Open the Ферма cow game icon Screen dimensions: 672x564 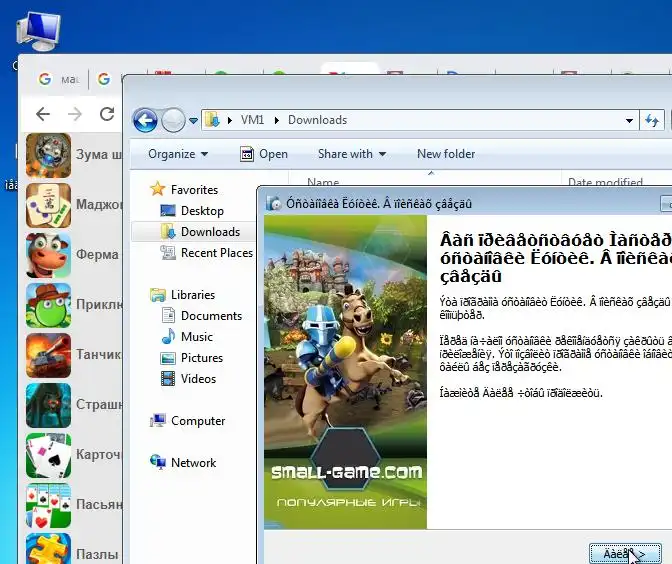click(x=48, y=255)
